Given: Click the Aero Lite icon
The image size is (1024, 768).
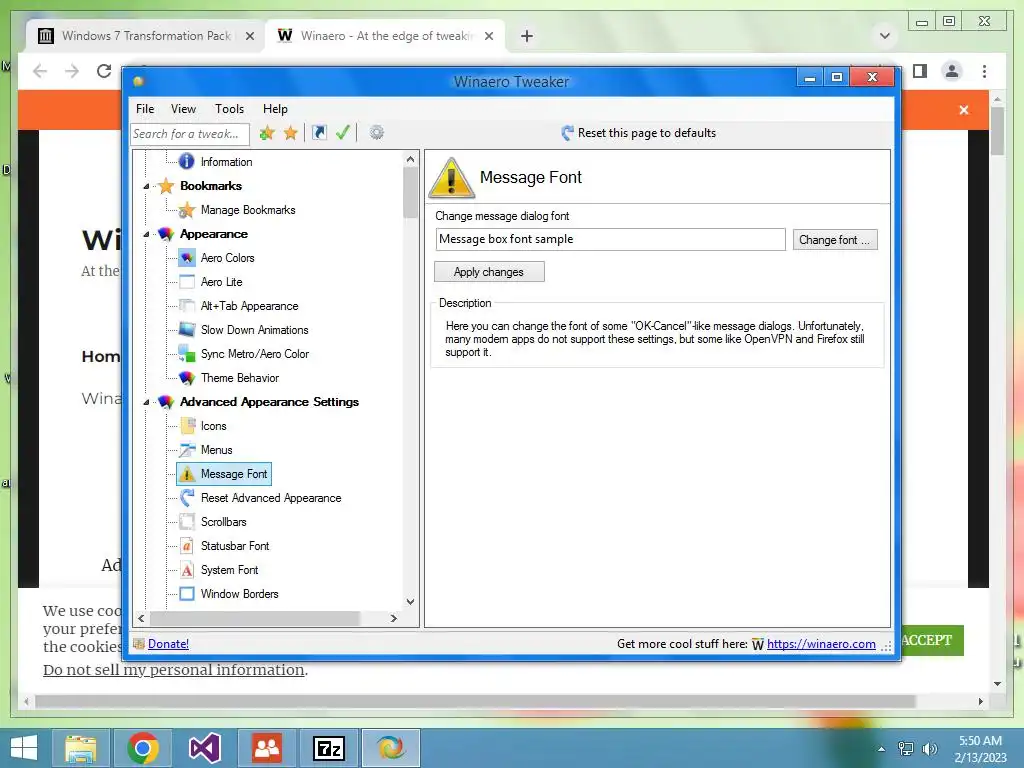Looking at the screenshot, I should click(x=187, y=282).
